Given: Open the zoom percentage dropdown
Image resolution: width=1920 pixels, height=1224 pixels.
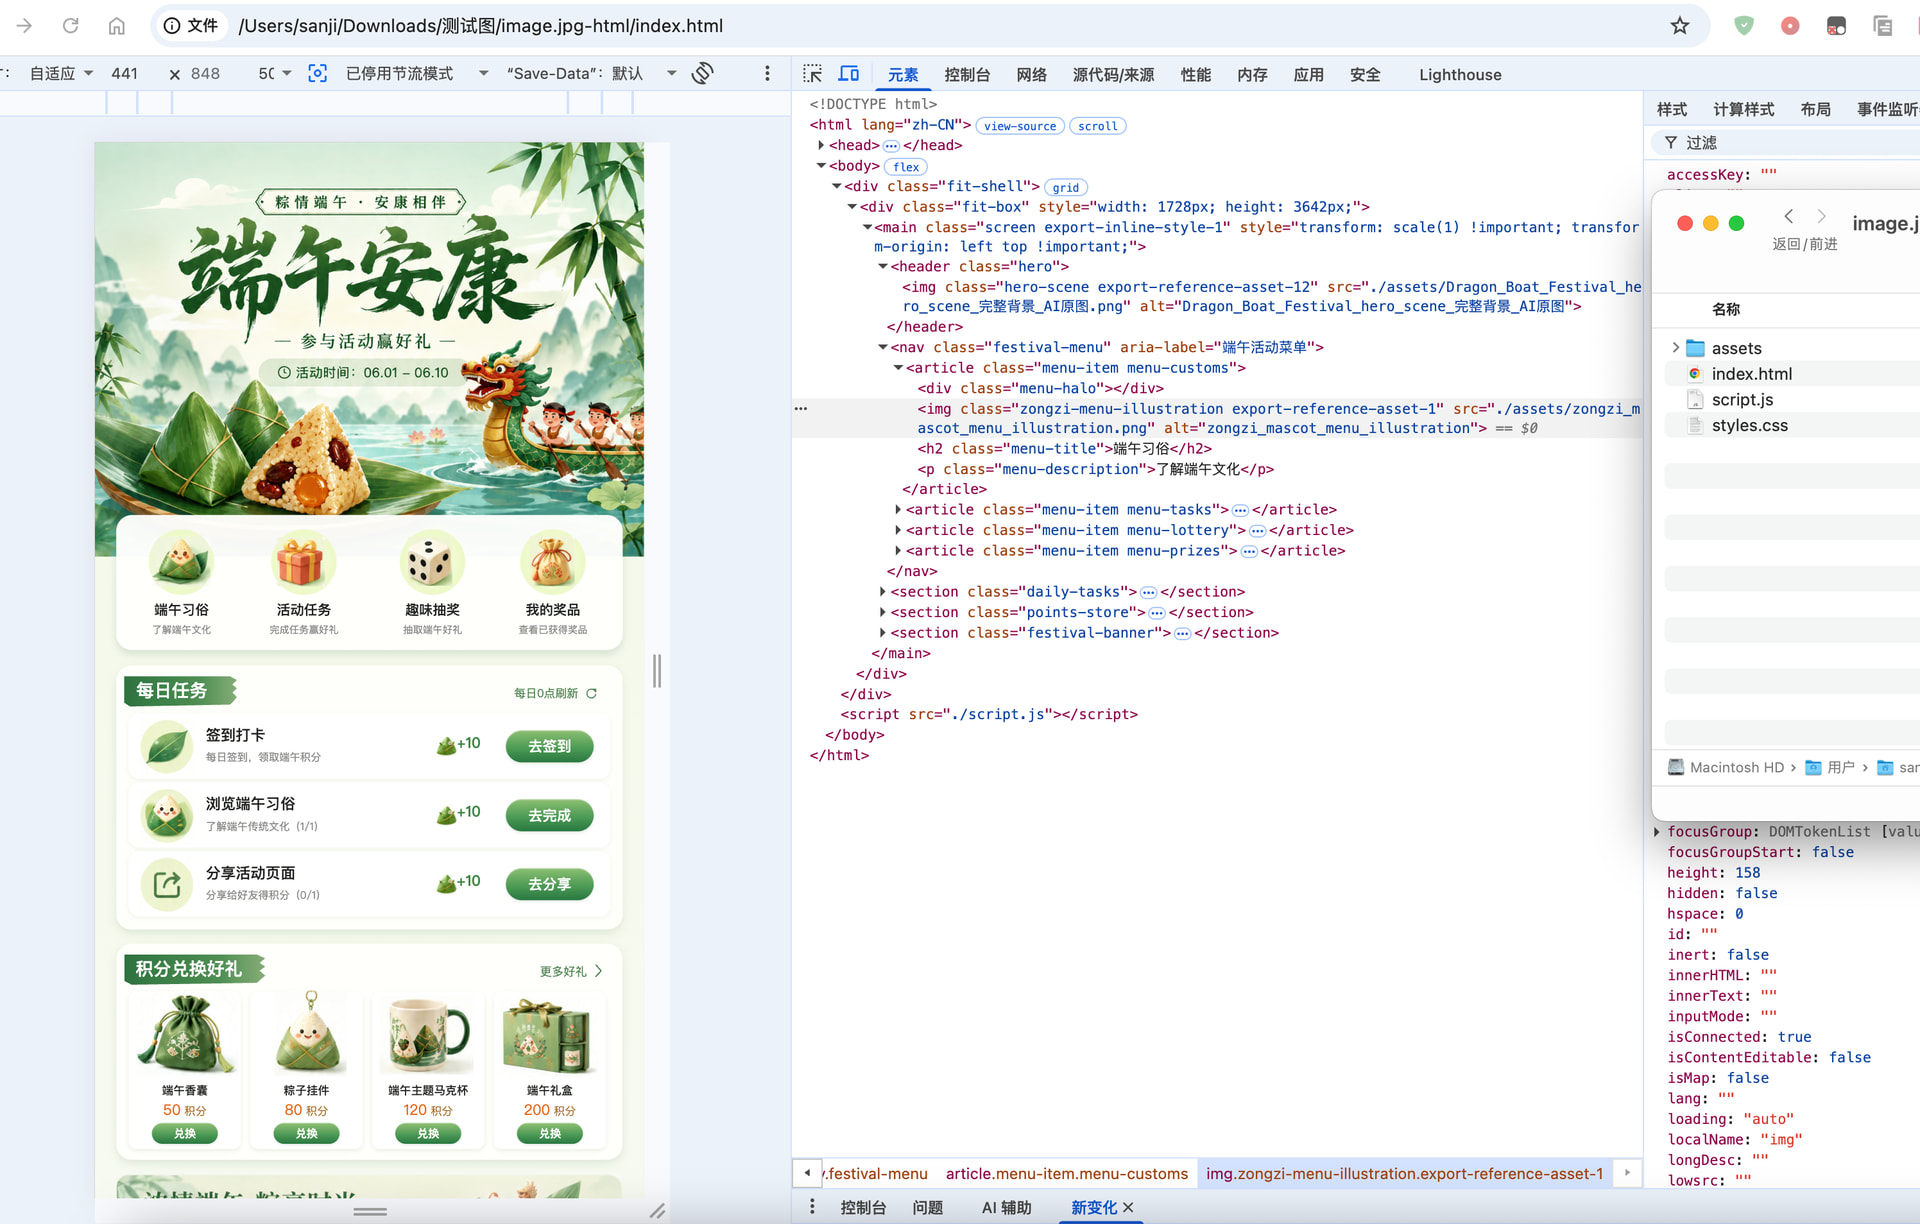Looking at the screenshot, I should coord(275,73).
